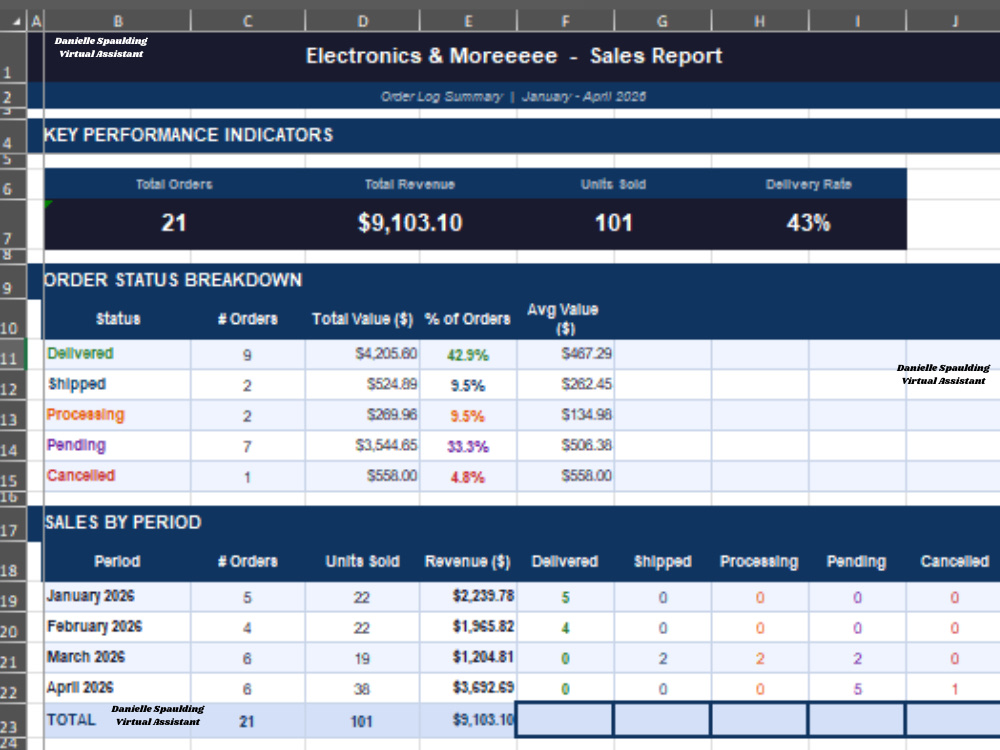The height and width of the screenshot is (750, 1000).
Task: Click the TOTAL label cell
Action: 117,721
